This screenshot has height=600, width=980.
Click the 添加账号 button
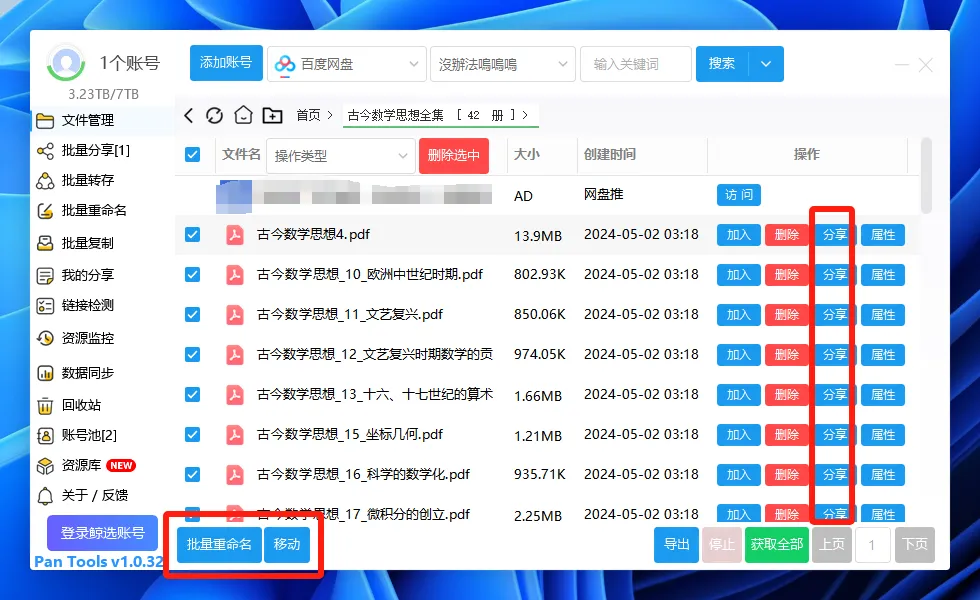(x=226, y=63)
